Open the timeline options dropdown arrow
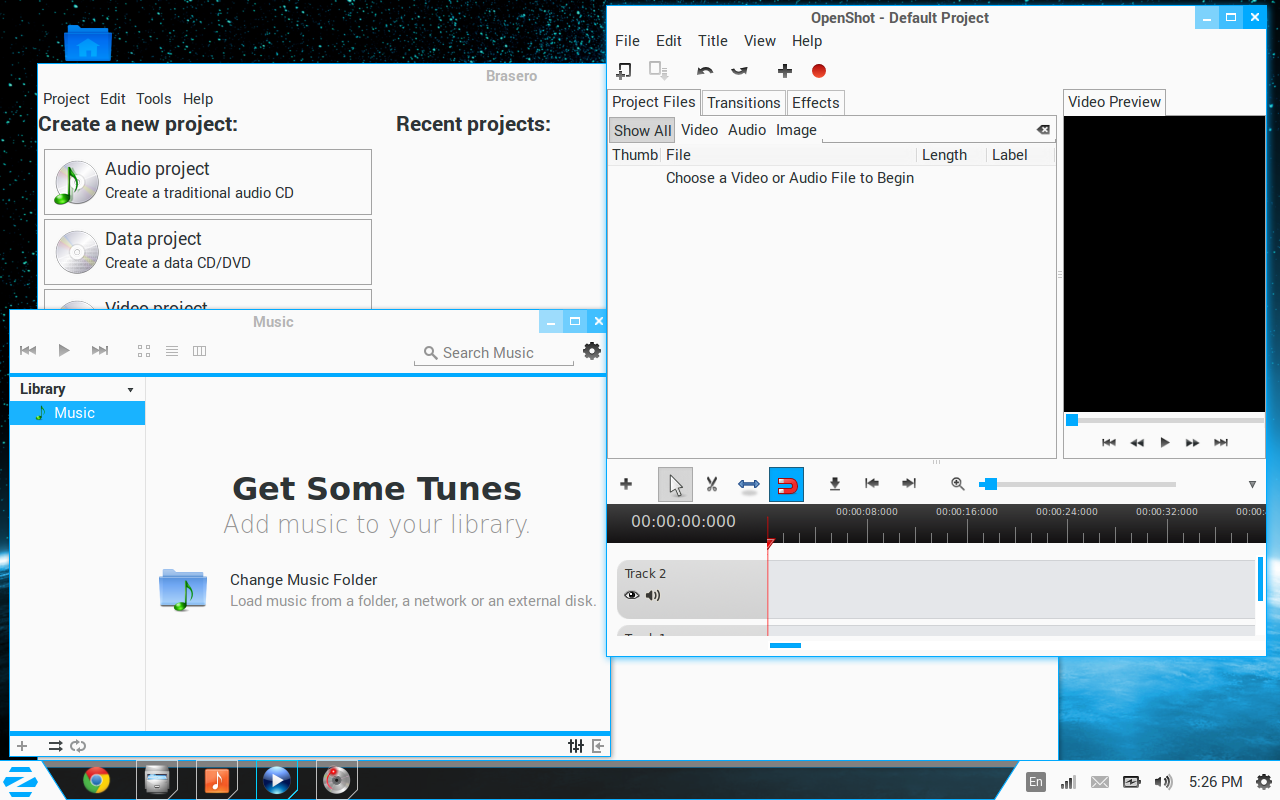1280x800 pixels. pyautogui.click(x=1252, y=485)
